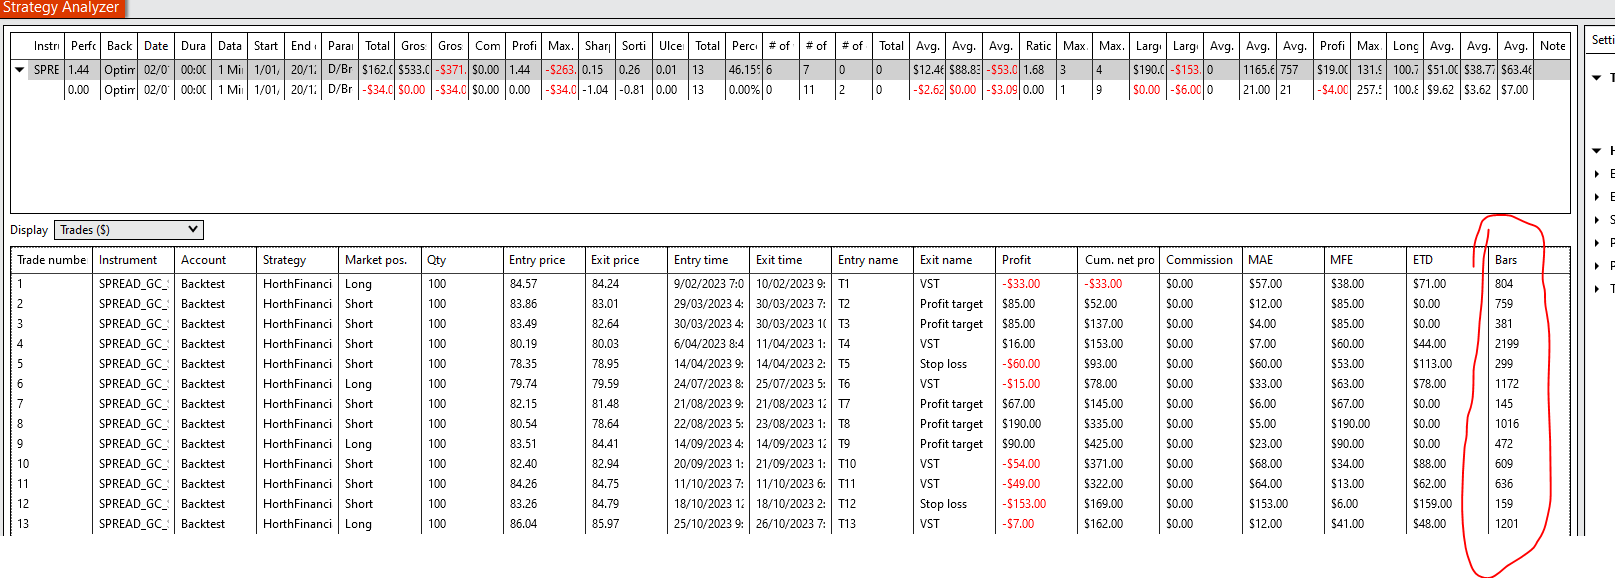Click the -$153.00 profit cell of trade 12
1615x578 pixels.
pos(1024,504)
